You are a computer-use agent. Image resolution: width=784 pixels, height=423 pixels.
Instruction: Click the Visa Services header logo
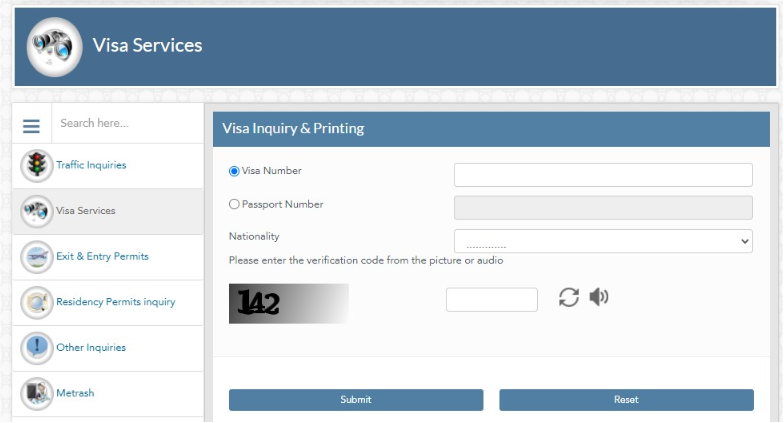pos(54,46)
